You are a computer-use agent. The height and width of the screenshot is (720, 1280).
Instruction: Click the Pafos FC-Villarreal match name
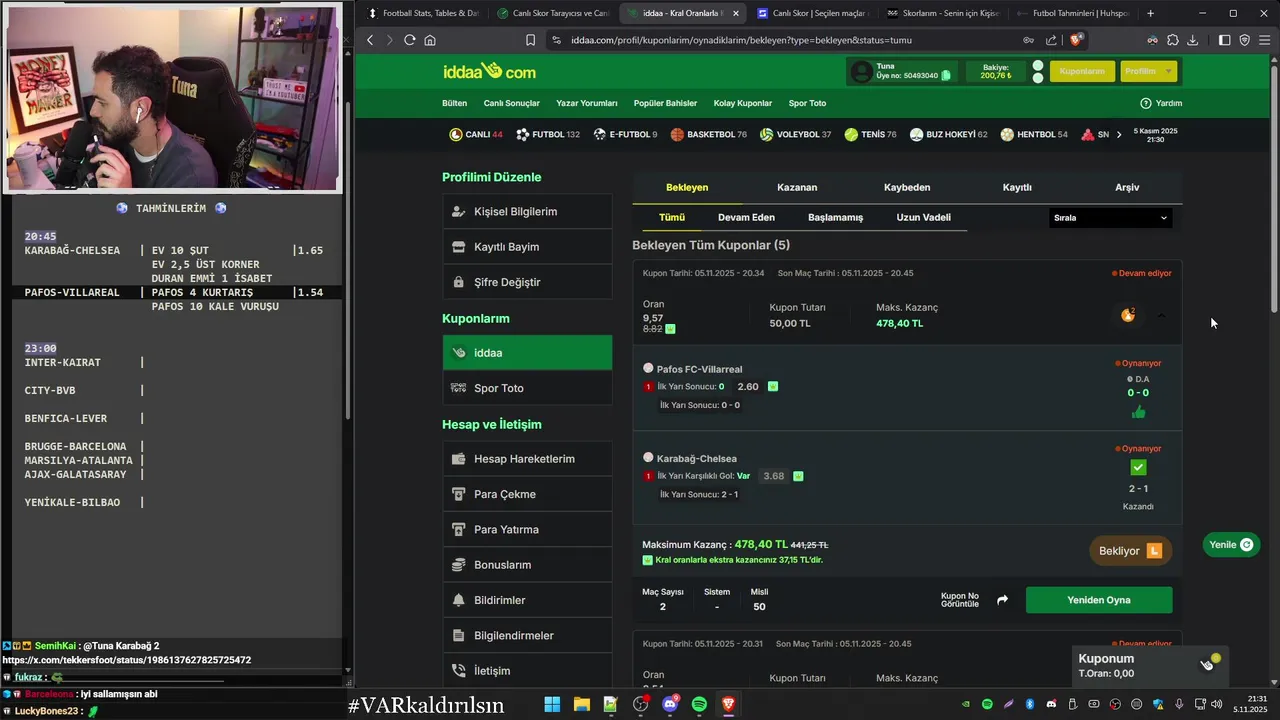pos(699,369)
